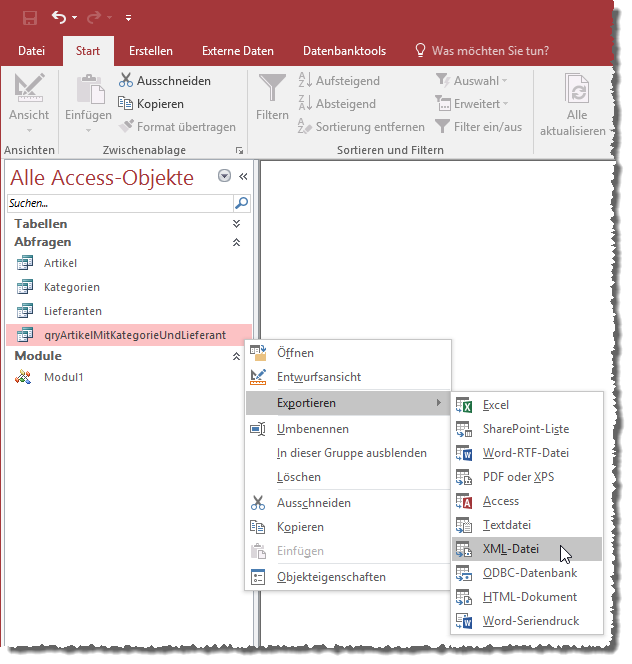The width and height of the screenshot is (632, 664).
Task: Click the Save icon in quick access toolbar
Action: click(30, 18)
